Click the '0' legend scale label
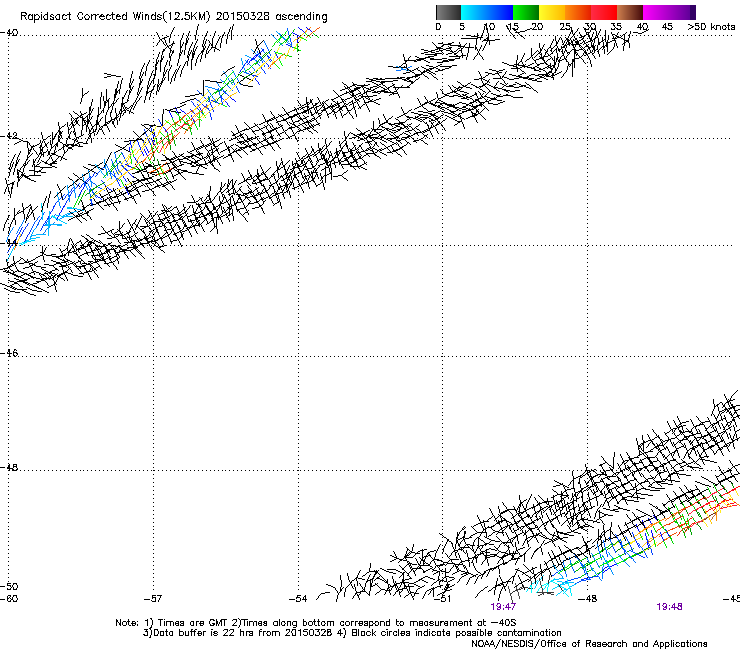740x650 pixels. (438, 27)
